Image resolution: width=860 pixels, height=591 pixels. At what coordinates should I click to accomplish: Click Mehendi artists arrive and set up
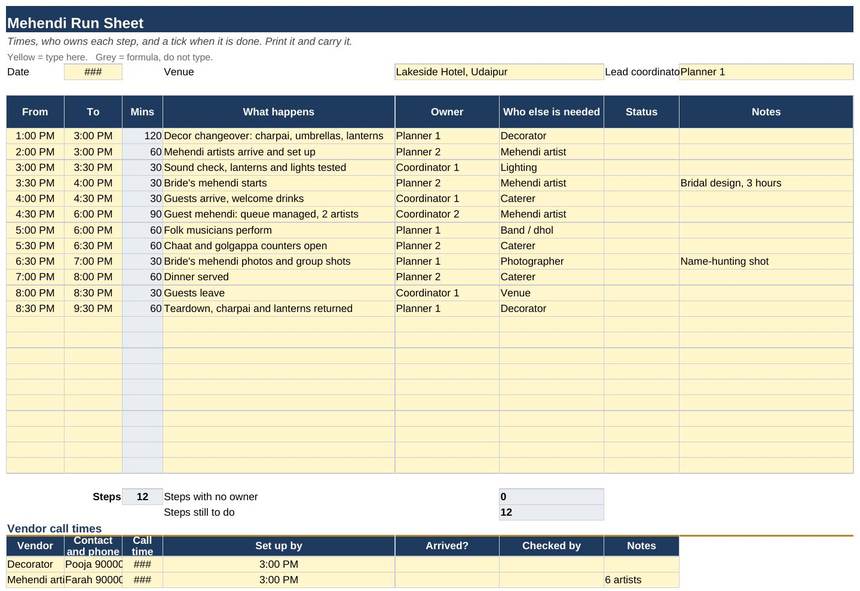pos(279,152)
